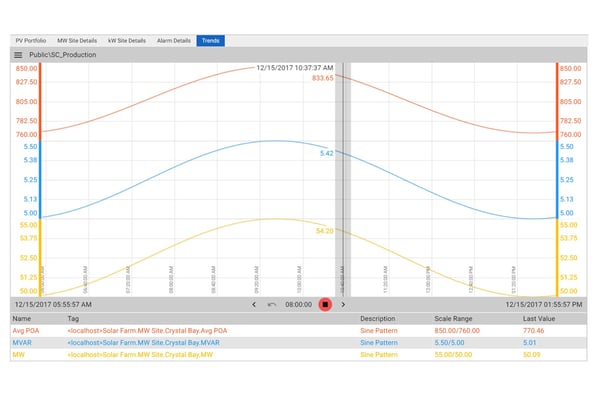Viewport: 600px width, 396px height.
Task: Stop live trending with red stop button
Action: click(325, 305)
